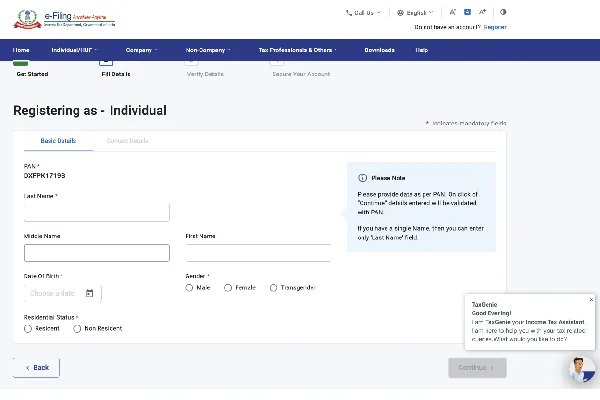This screenshot has height=400, width=600.
Task: Follow the Register link
Action: (x=494, y=27)
